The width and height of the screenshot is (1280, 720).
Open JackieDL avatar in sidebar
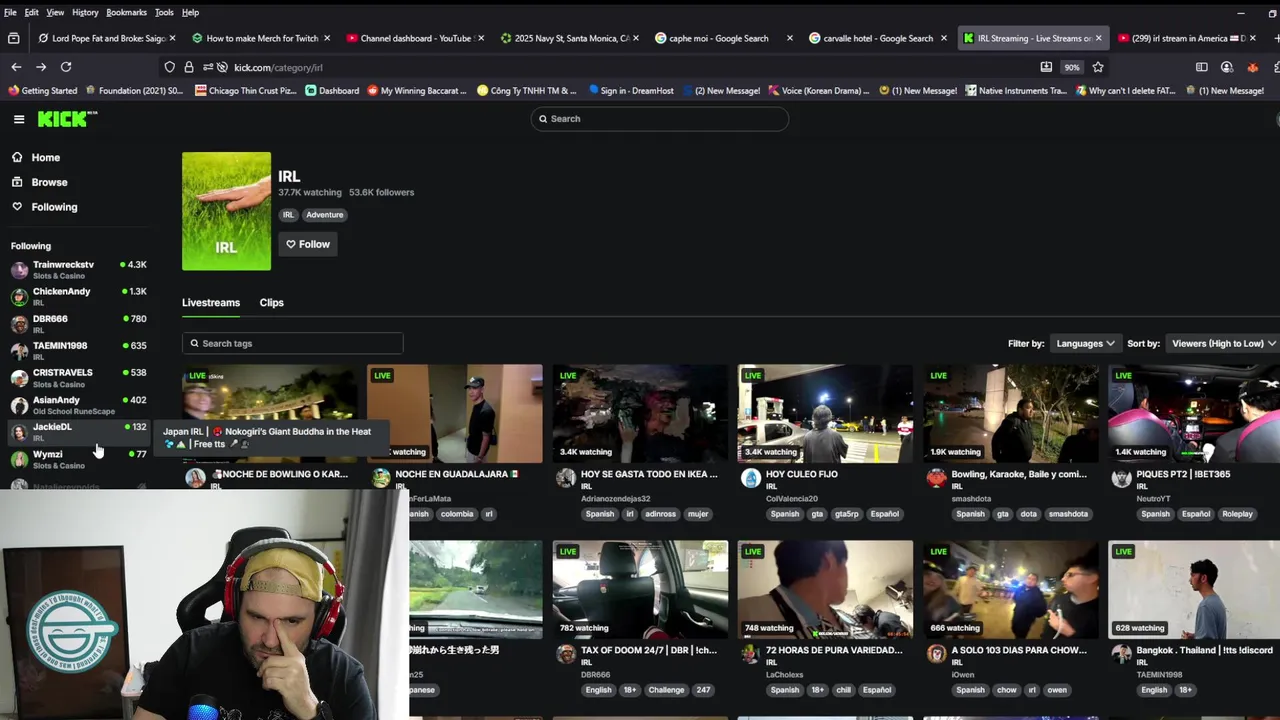[19, 432]
